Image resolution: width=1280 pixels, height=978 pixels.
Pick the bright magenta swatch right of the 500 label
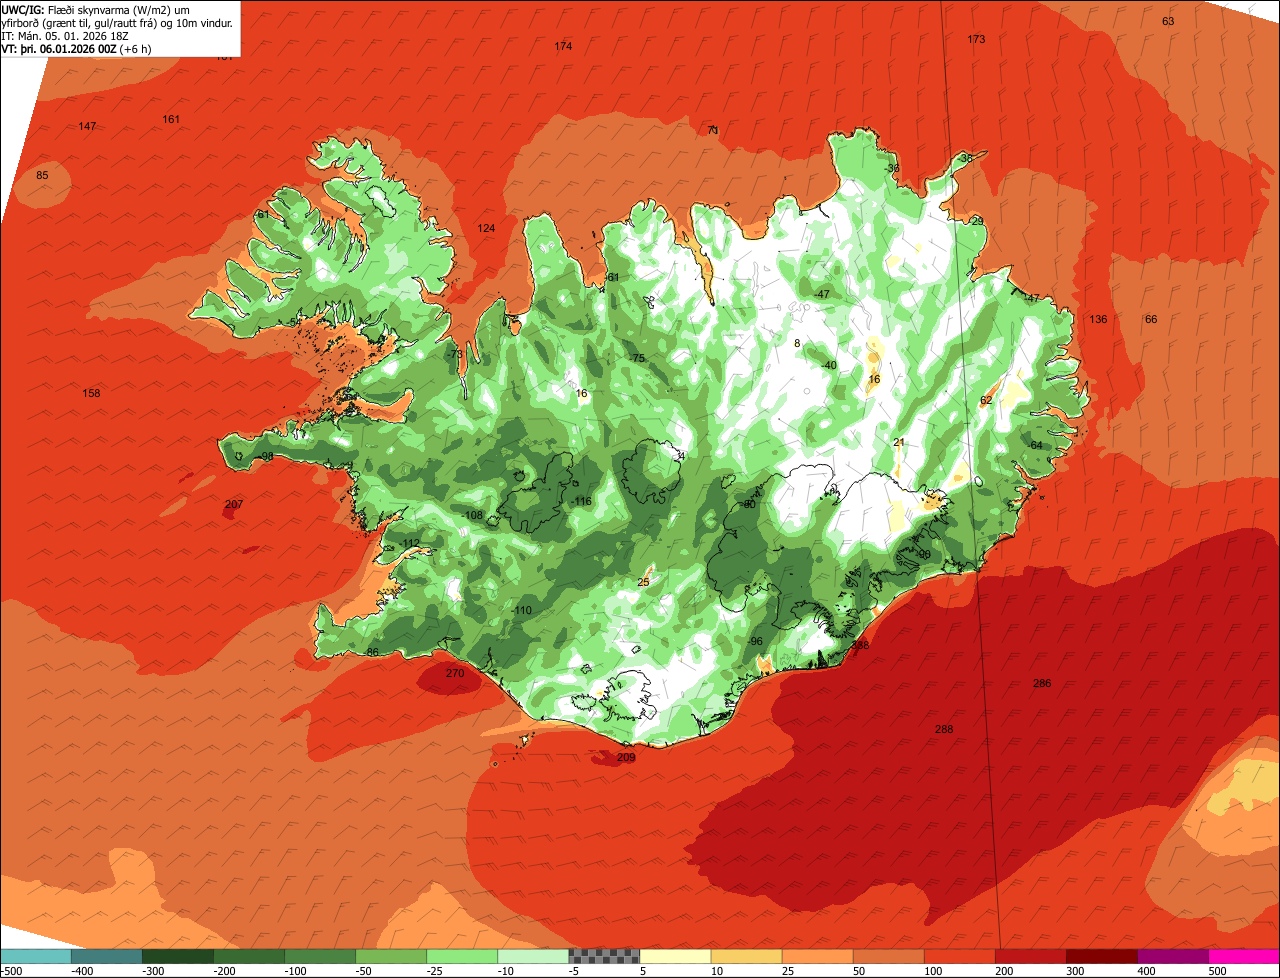(x=1244, y=956)
